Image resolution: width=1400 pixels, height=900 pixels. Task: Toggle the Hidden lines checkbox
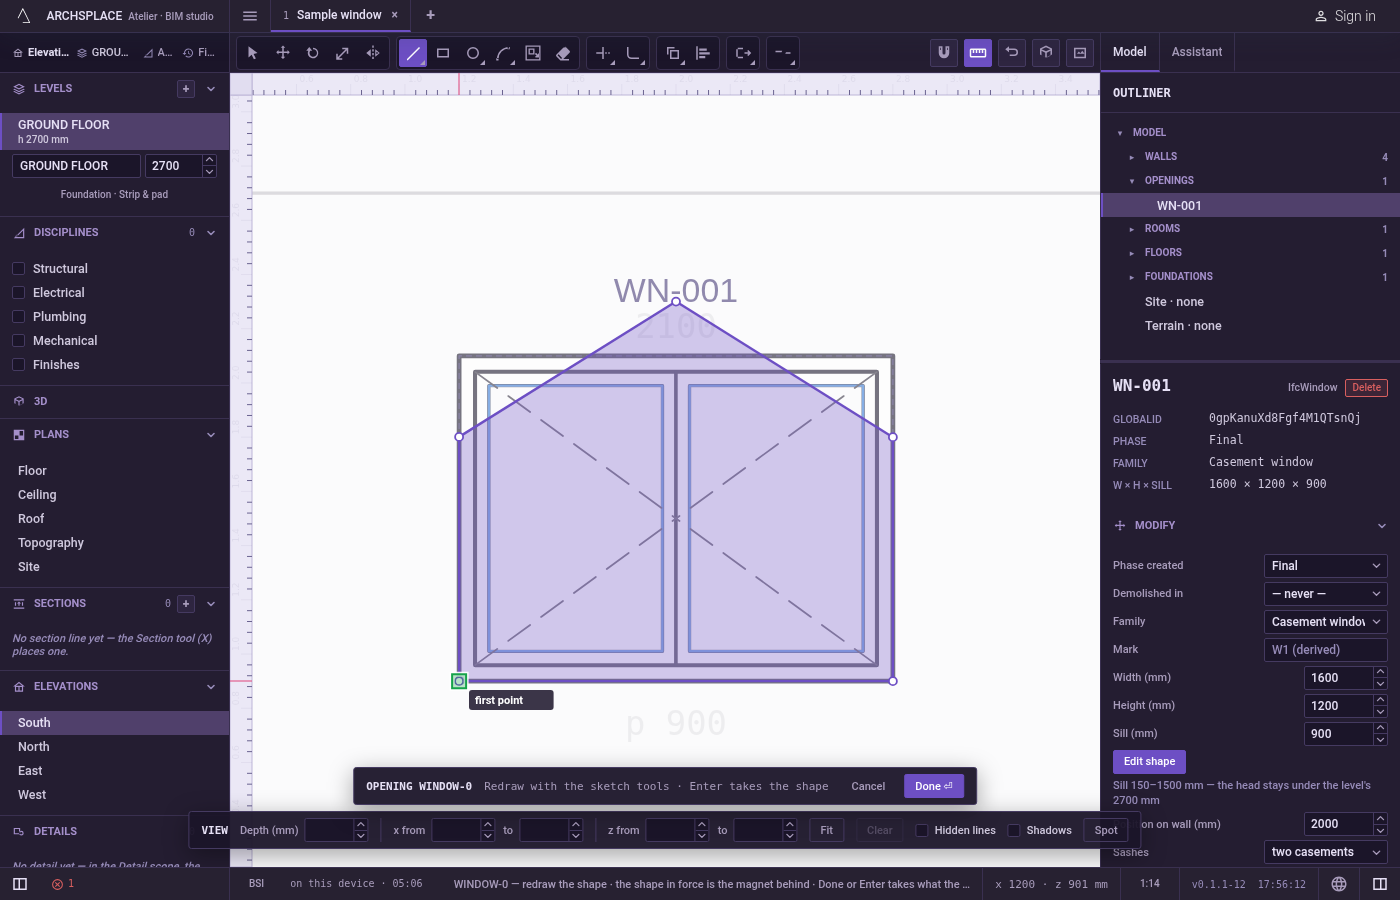pyautogui.click(x=922, y=830)
